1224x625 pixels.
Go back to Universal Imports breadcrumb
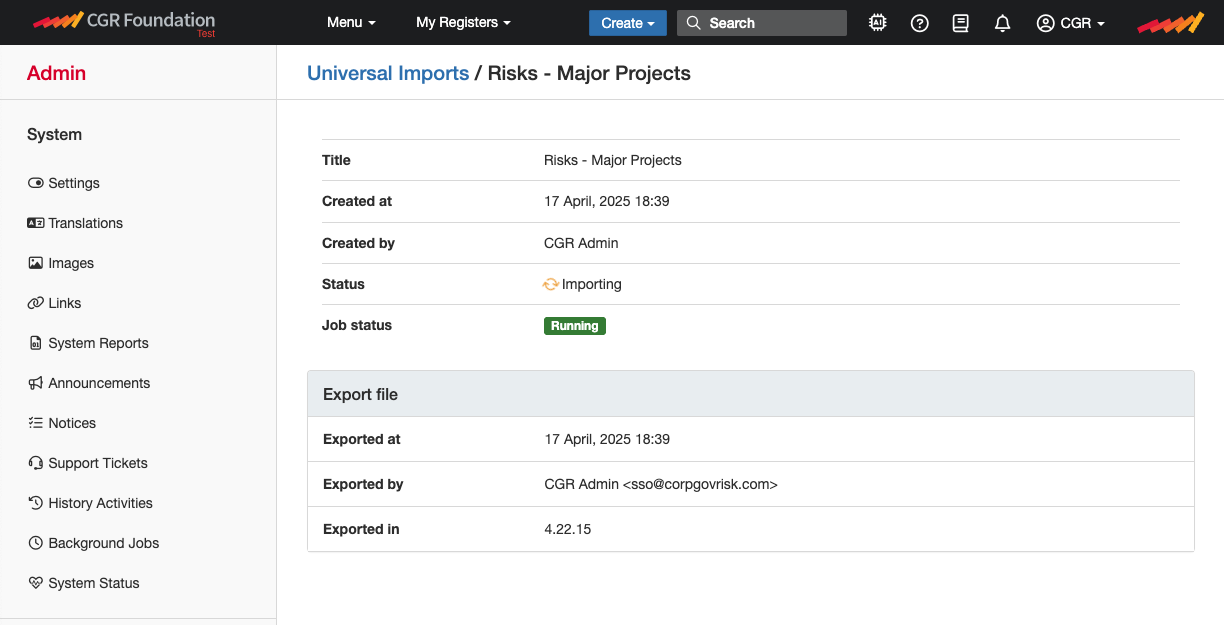[388, 73]
